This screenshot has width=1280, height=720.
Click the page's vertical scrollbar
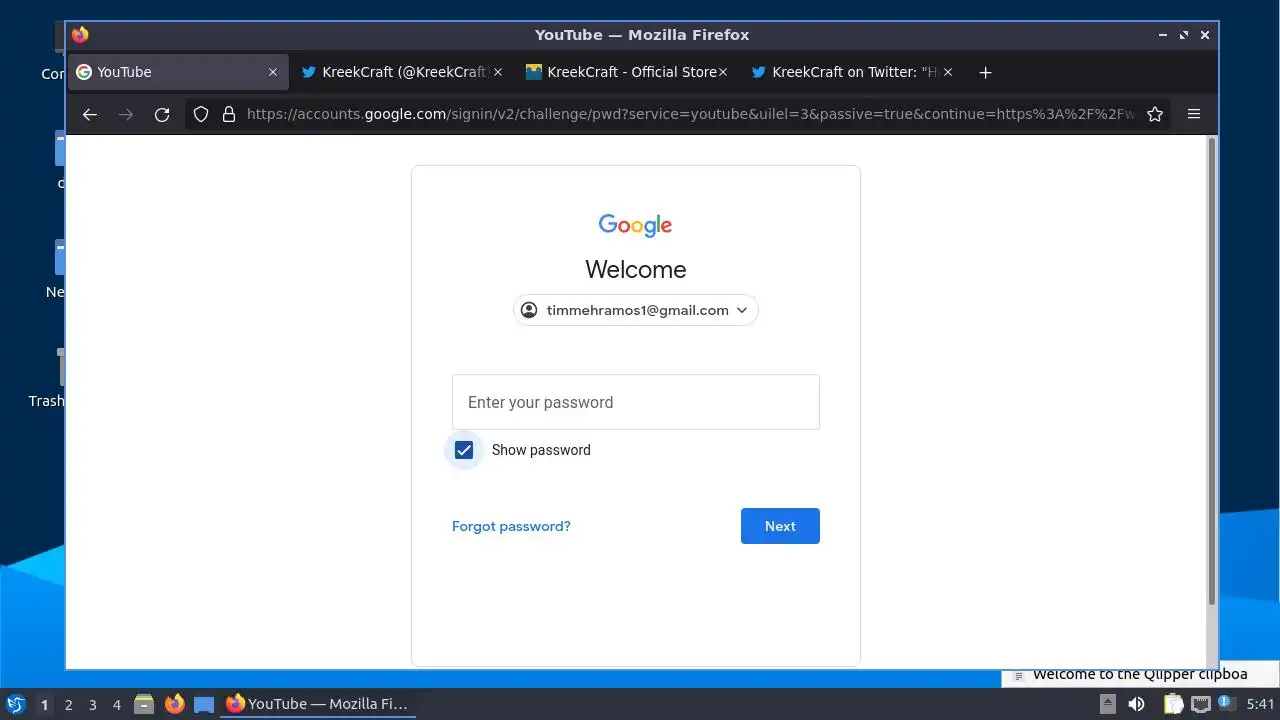tap(1212, 370)
